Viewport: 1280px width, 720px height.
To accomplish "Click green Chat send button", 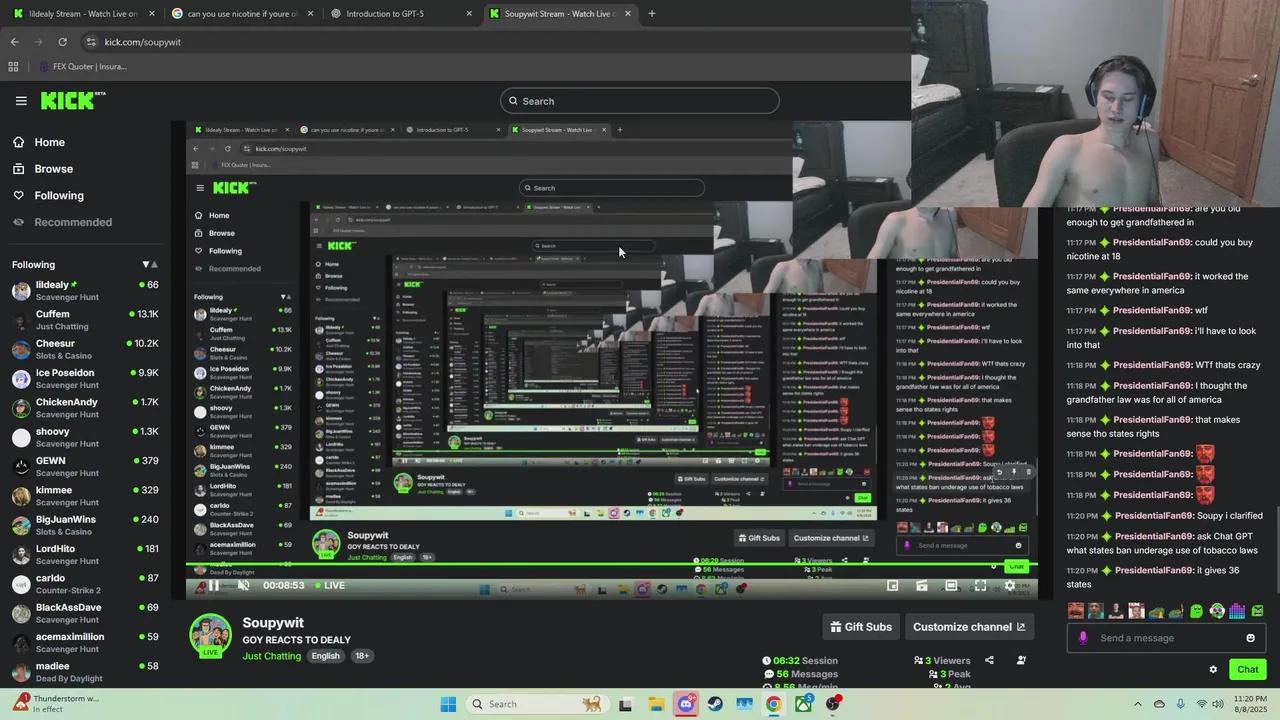I will 1248,670.
